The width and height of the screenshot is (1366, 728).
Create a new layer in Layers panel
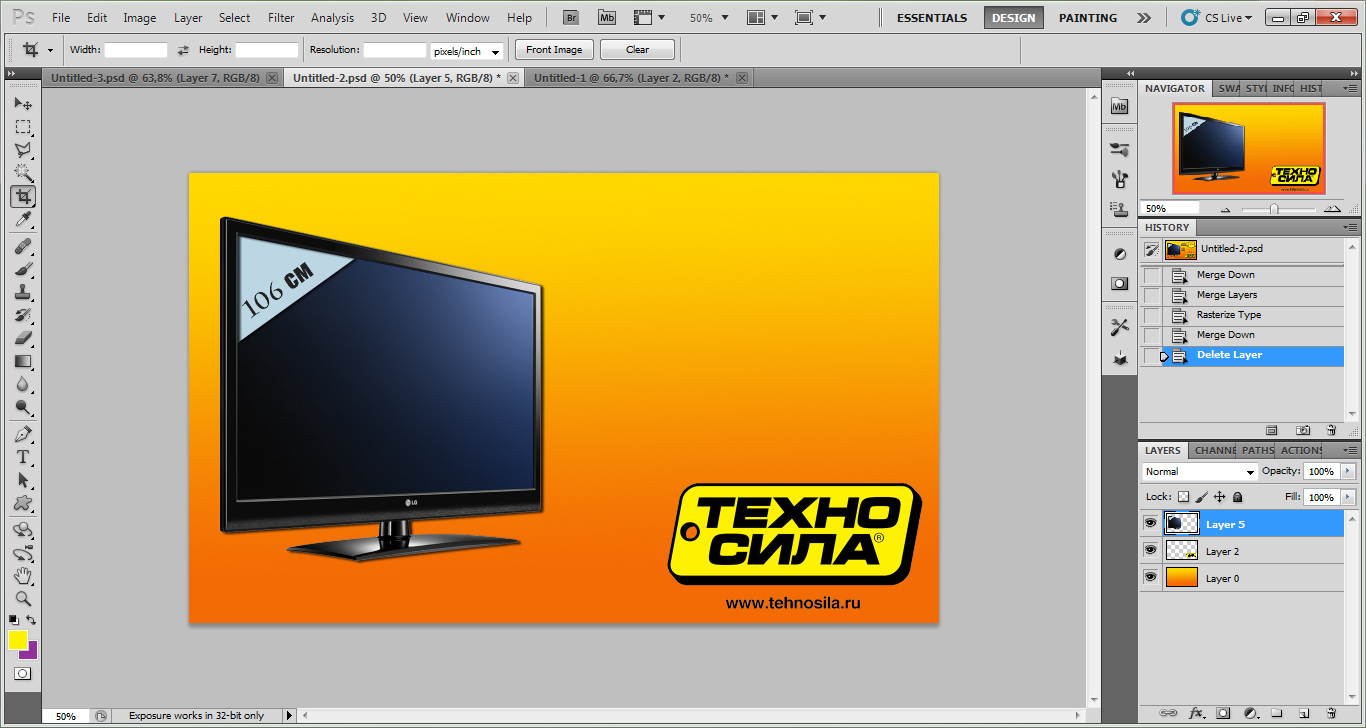coord(1303,713)
